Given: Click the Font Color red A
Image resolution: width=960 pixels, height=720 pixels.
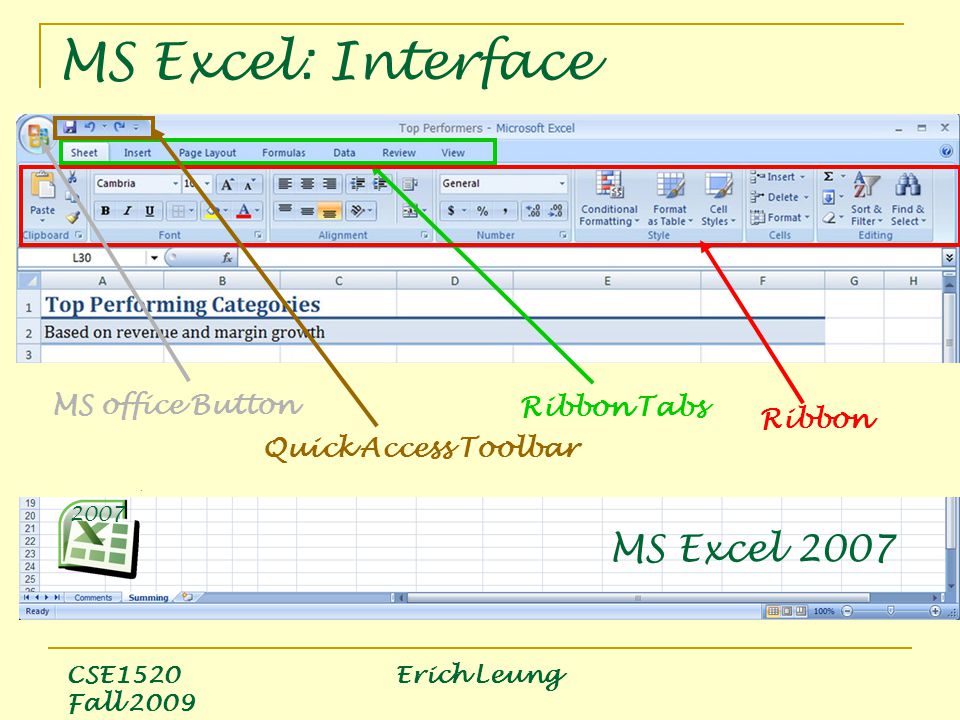Looking at the screenshot, I should tap(244, 211).
